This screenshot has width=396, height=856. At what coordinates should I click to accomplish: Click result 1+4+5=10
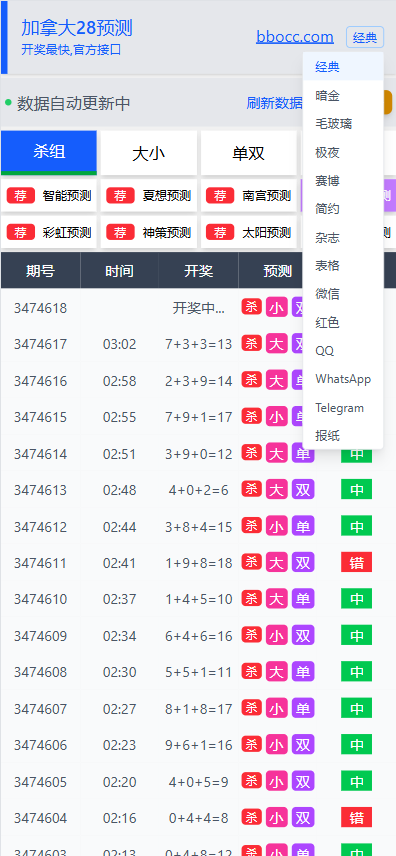(199, 599)
